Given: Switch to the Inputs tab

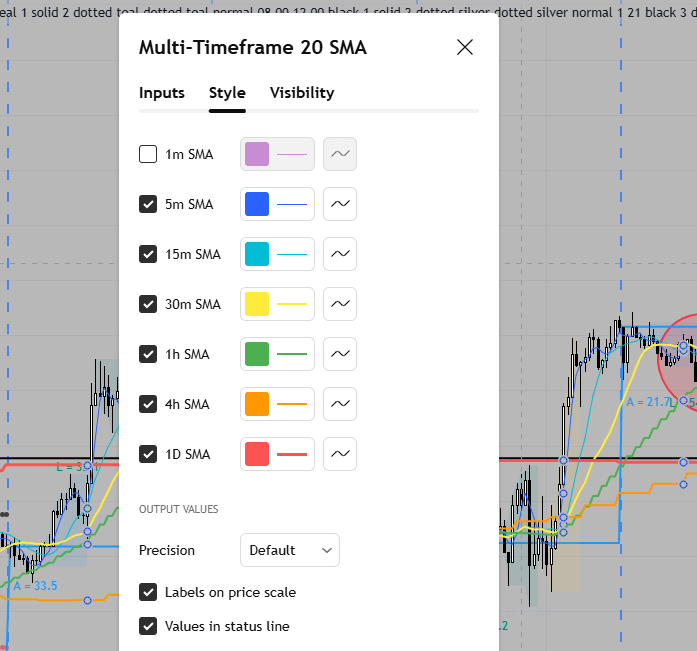Looking at the screenshot, I should click(162, 93).
